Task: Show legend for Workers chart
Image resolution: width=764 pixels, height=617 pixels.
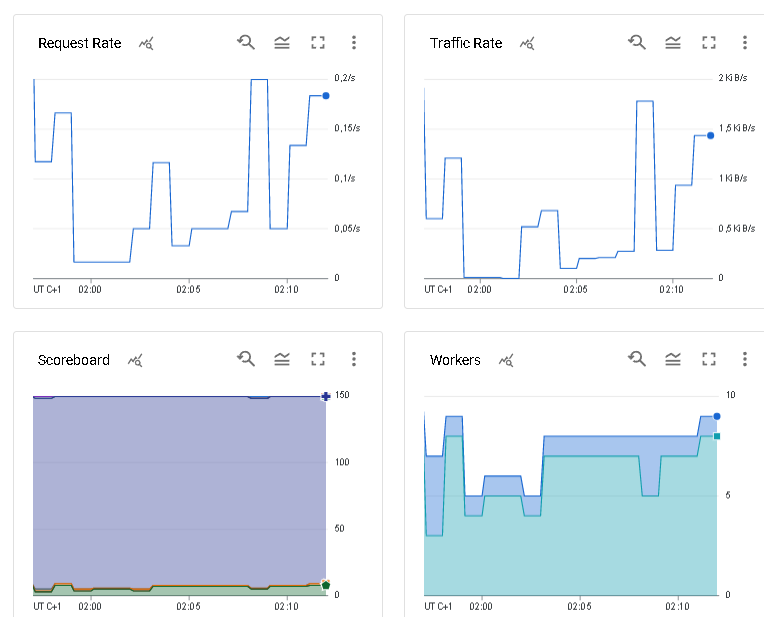Action: point(673,360)
